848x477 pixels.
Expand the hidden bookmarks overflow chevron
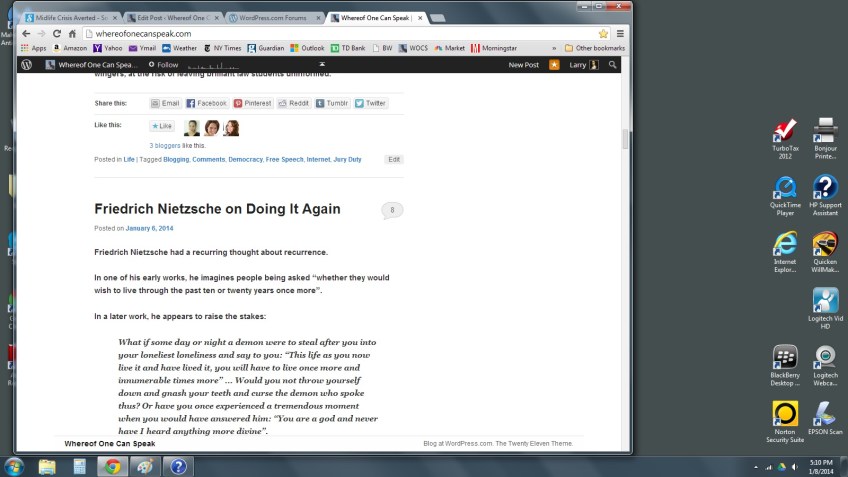pyautogui.click(x=554, y=47)
